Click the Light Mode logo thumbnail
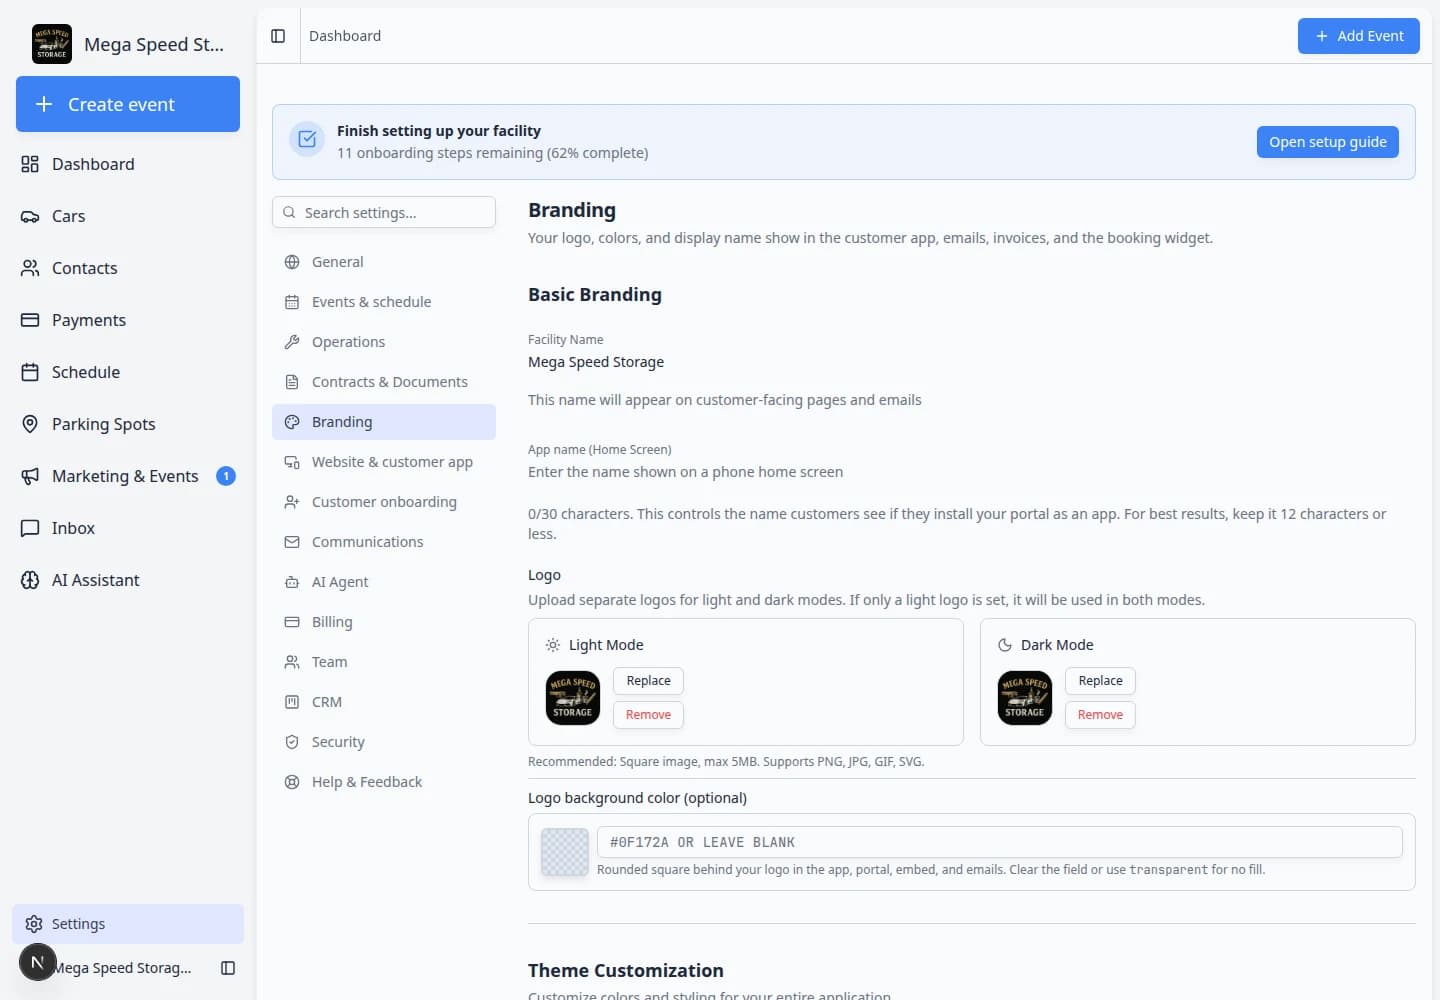 click(573, 698)
